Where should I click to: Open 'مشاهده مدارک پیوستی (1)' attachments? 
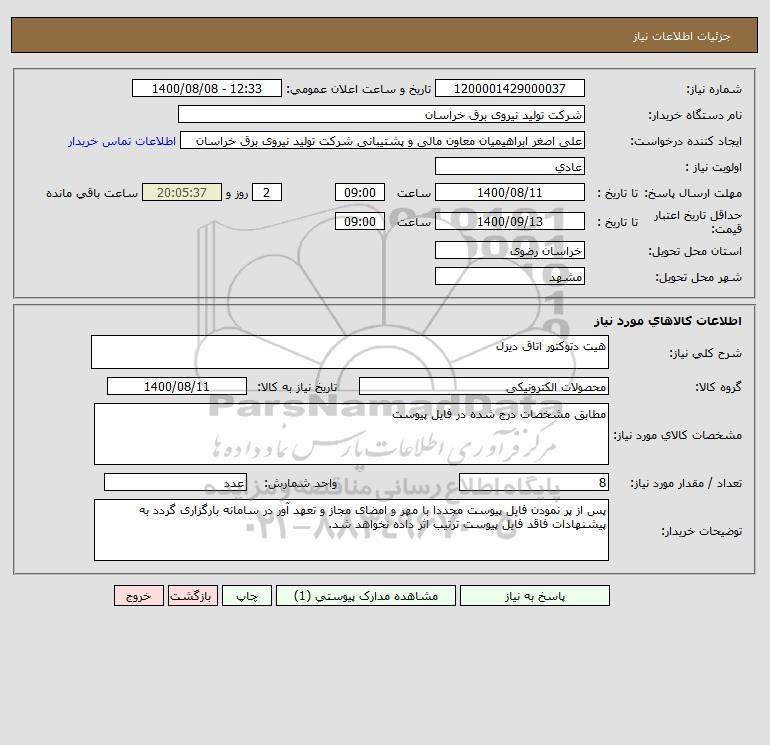coord(366,595)
